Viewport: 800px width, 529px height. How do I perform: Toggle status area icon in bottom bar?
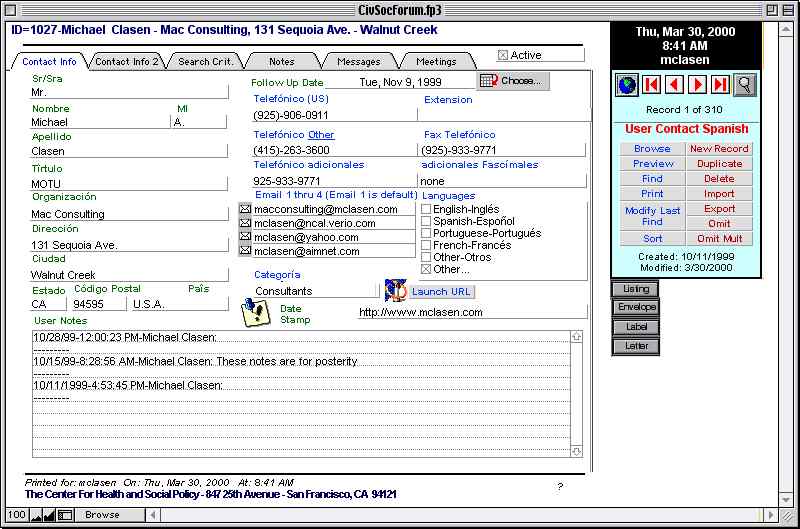coord(65,515)
